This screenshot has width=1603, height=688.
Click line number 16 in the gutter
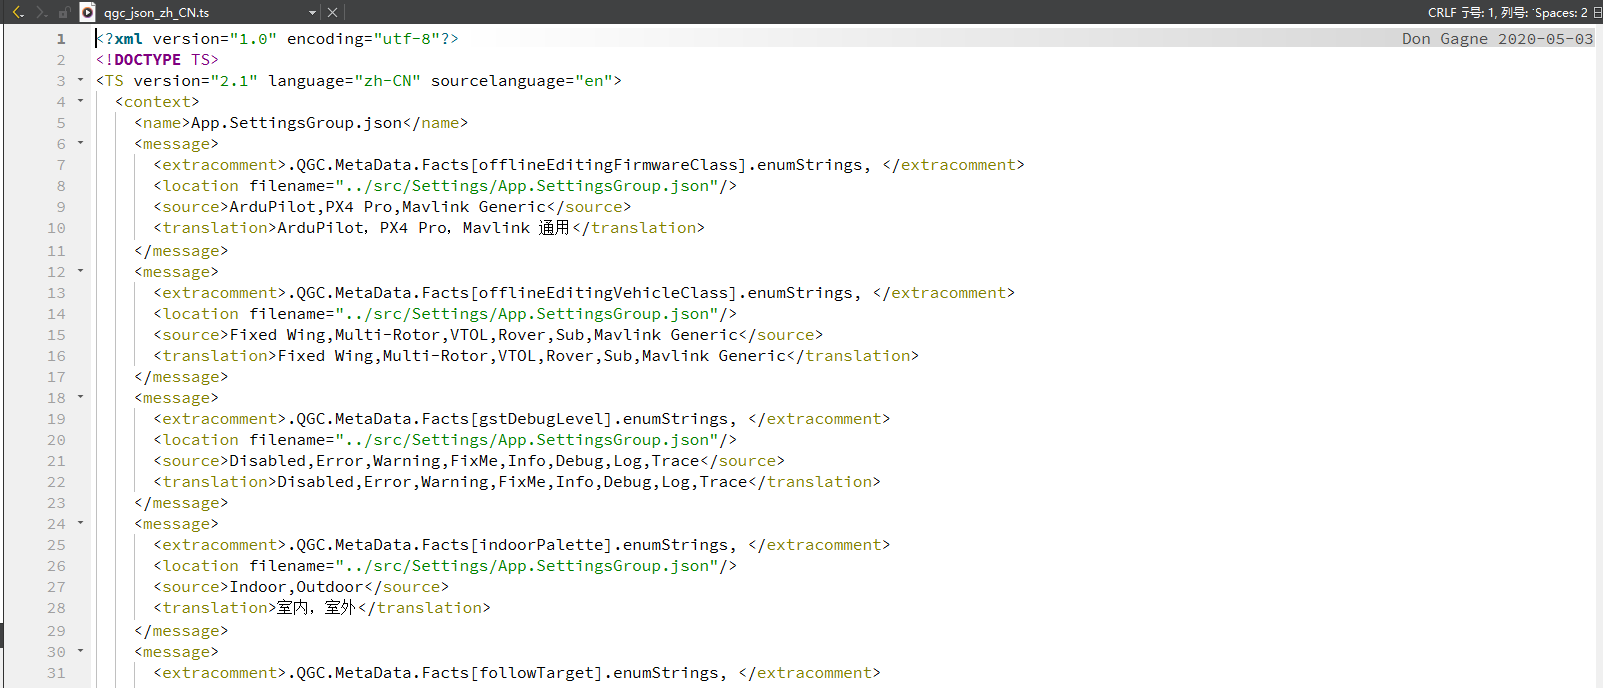pos(56,356)
